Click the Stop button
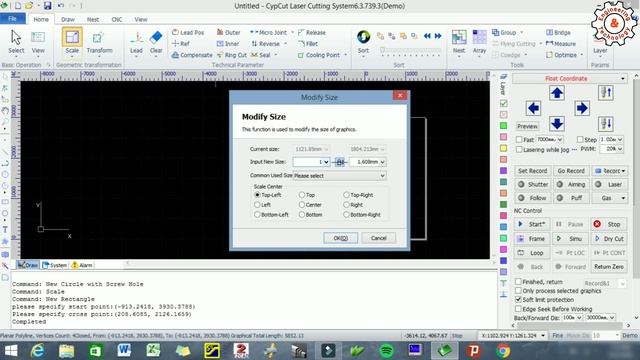The height and width of the screenshot is (360, 640). (609, 224)
